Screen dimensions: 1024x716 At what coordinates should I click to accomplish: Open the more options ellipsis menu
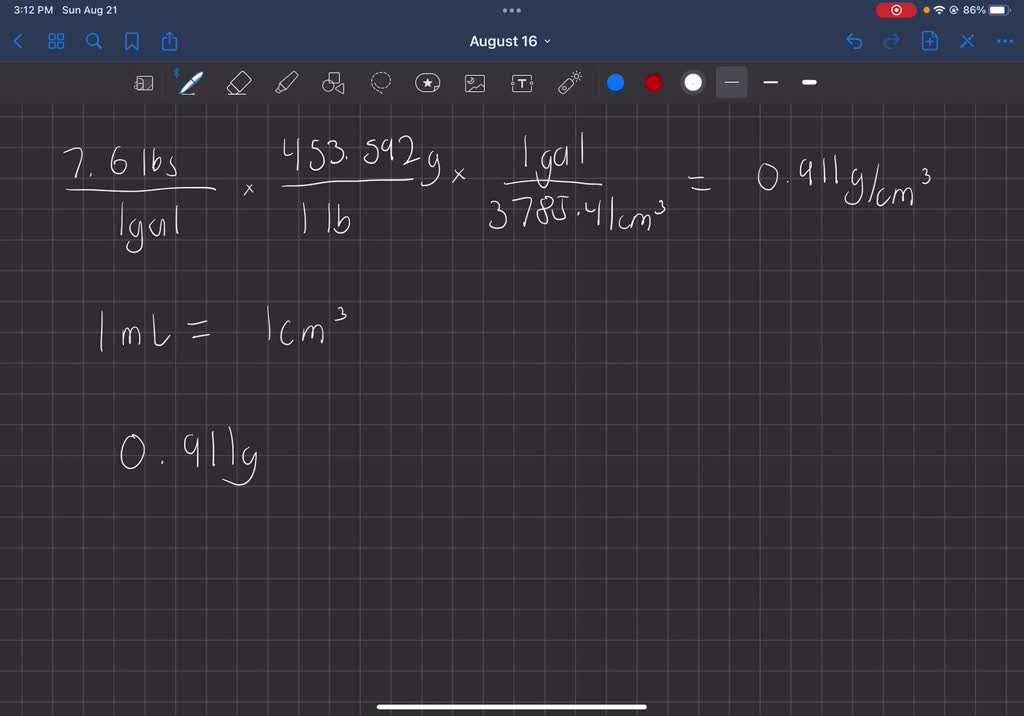1004,41
